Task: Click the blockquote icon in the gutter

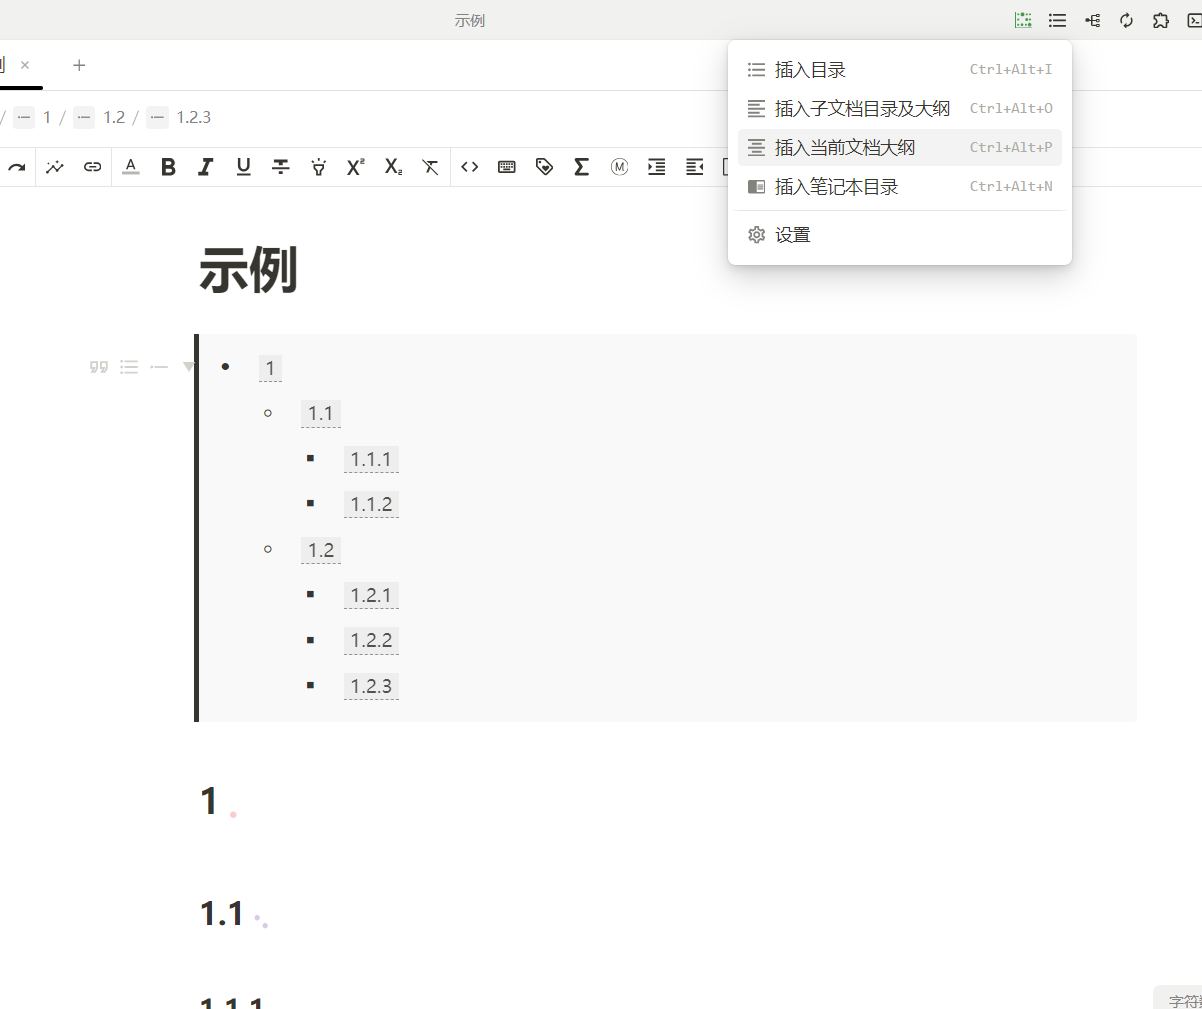Action: pyautogui.click(x=99, y=367)
